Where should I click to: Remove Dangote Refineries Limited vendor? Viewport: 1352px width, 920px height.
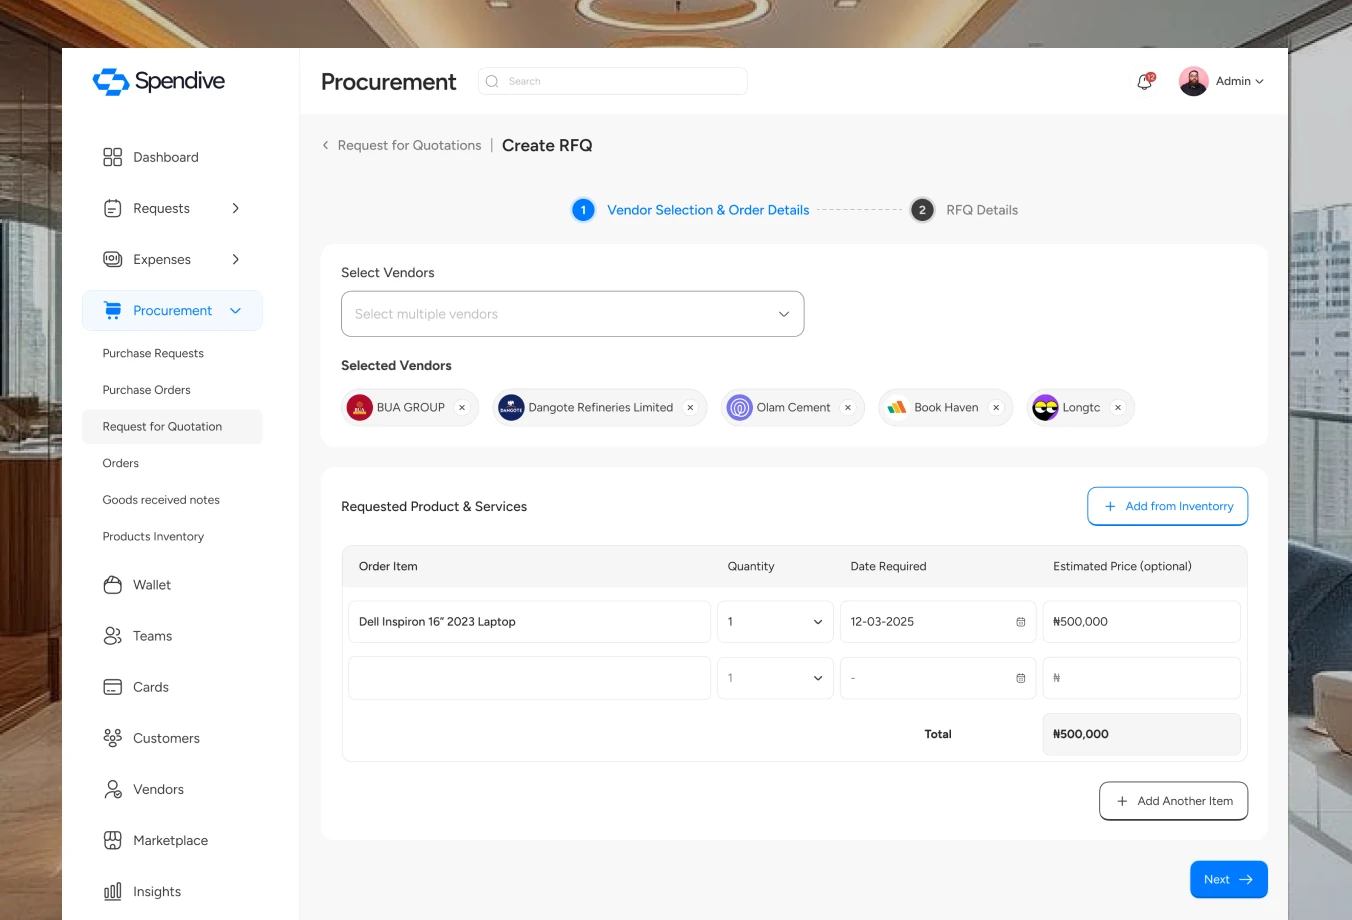[690, 408]
